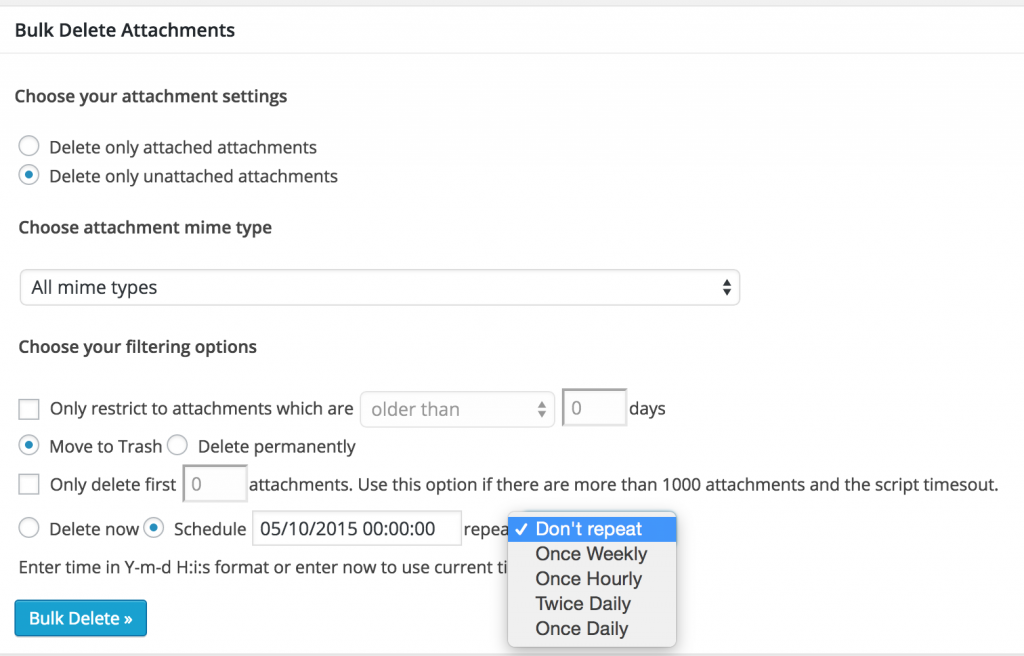Viewport: 1024px width, 656px height.
Task: Select the 'Move to Trash' radio button
Action: (29, 445)
